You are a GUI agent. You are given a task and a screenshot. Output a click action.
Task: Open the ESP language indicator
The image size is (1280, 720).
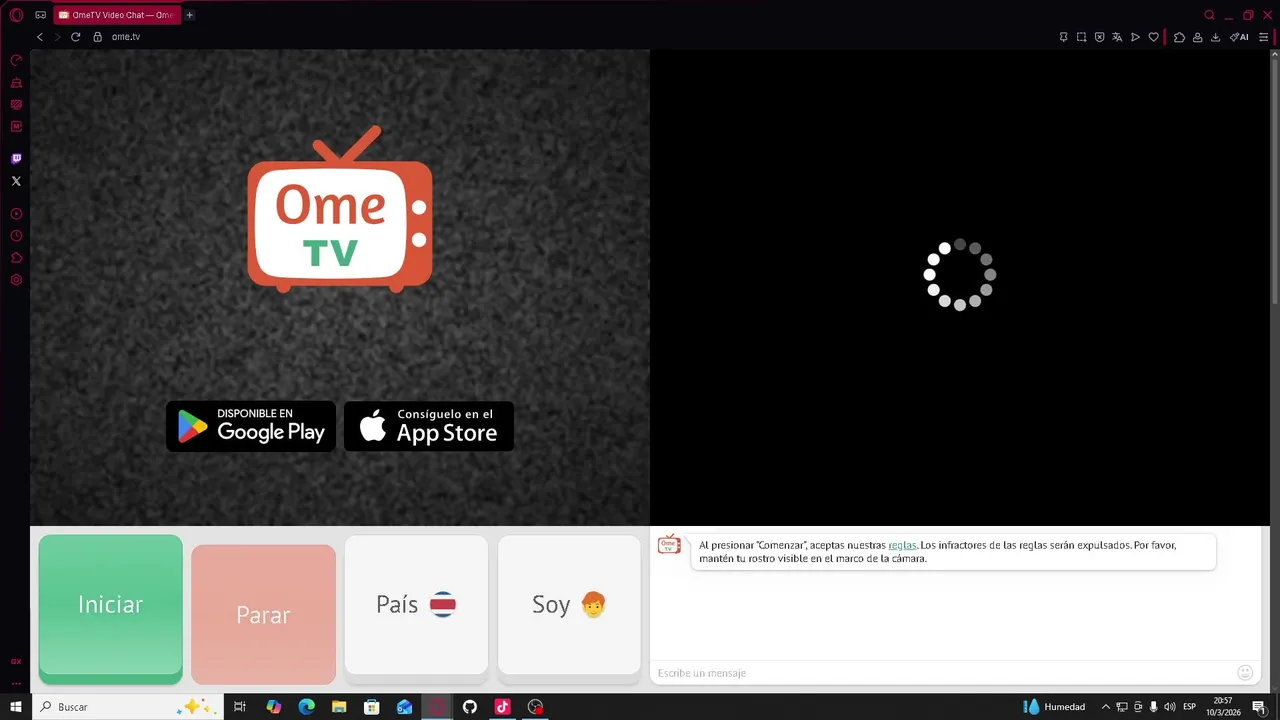[1190, 707]
